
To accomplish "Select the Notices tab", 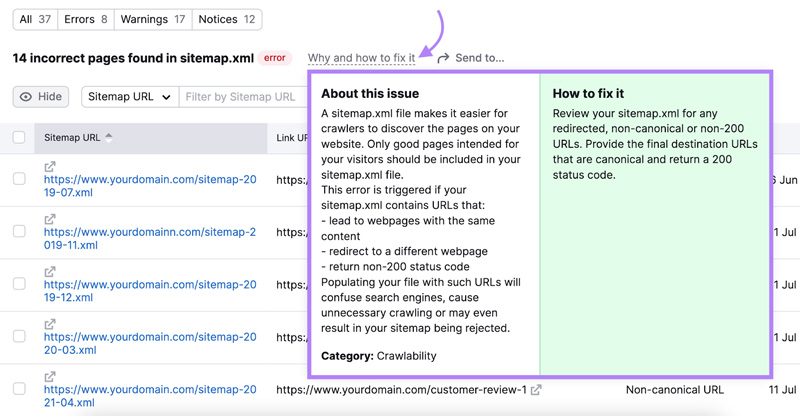I will 226,19.
